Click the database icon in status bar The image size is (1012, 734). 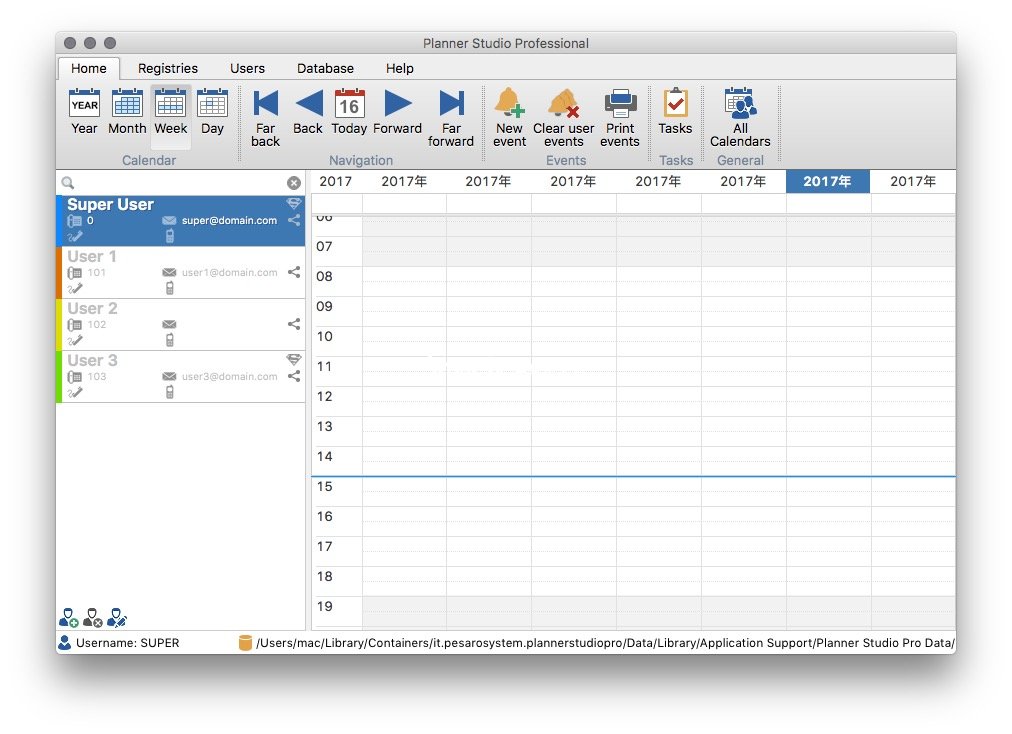point(245,642)
